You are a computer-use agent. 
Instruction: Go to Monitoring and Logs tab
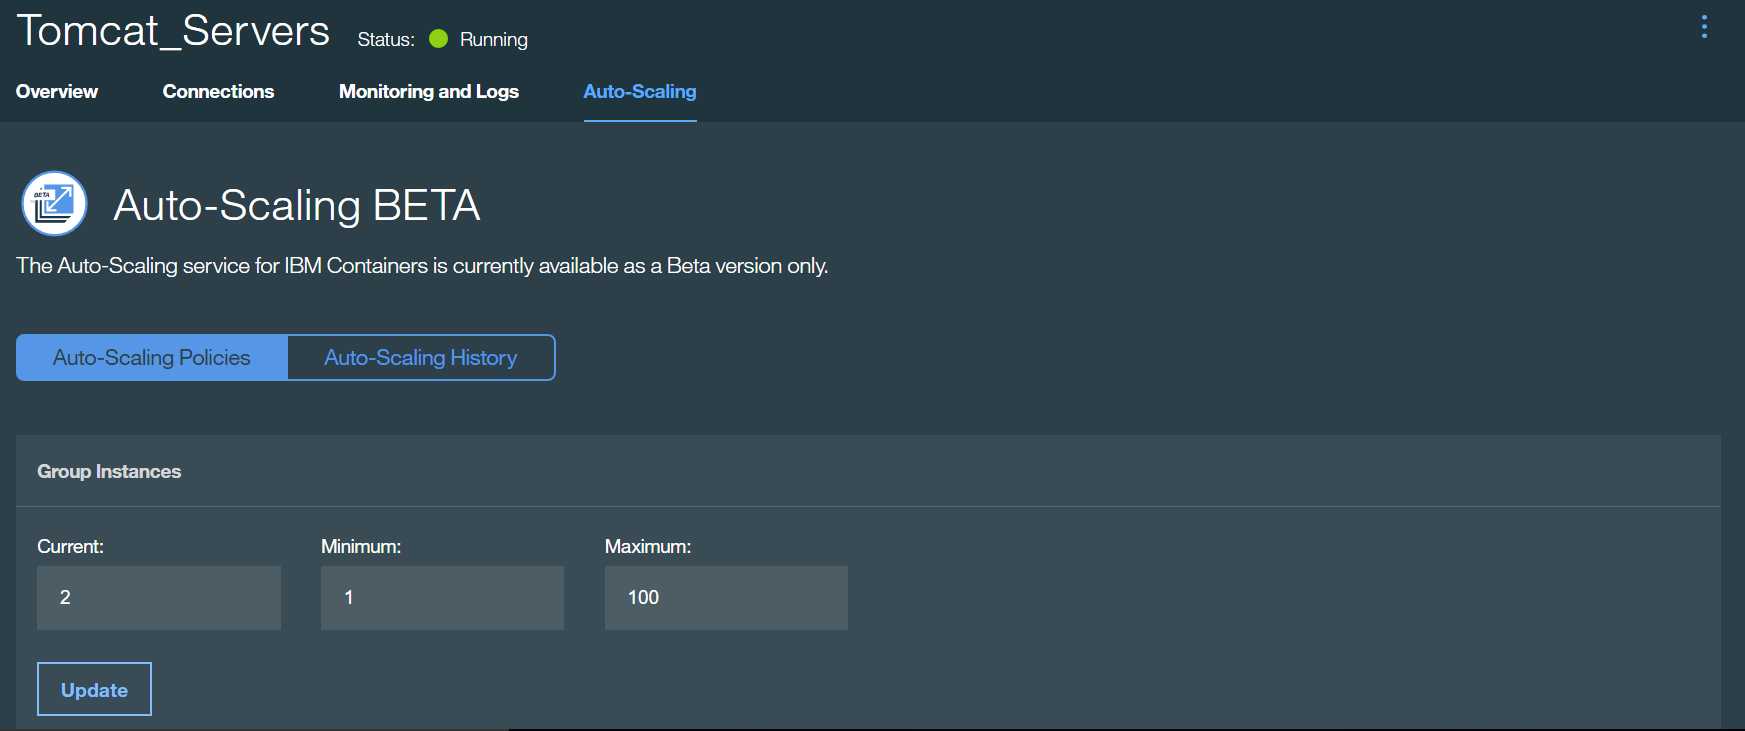(x=429, y=91)
